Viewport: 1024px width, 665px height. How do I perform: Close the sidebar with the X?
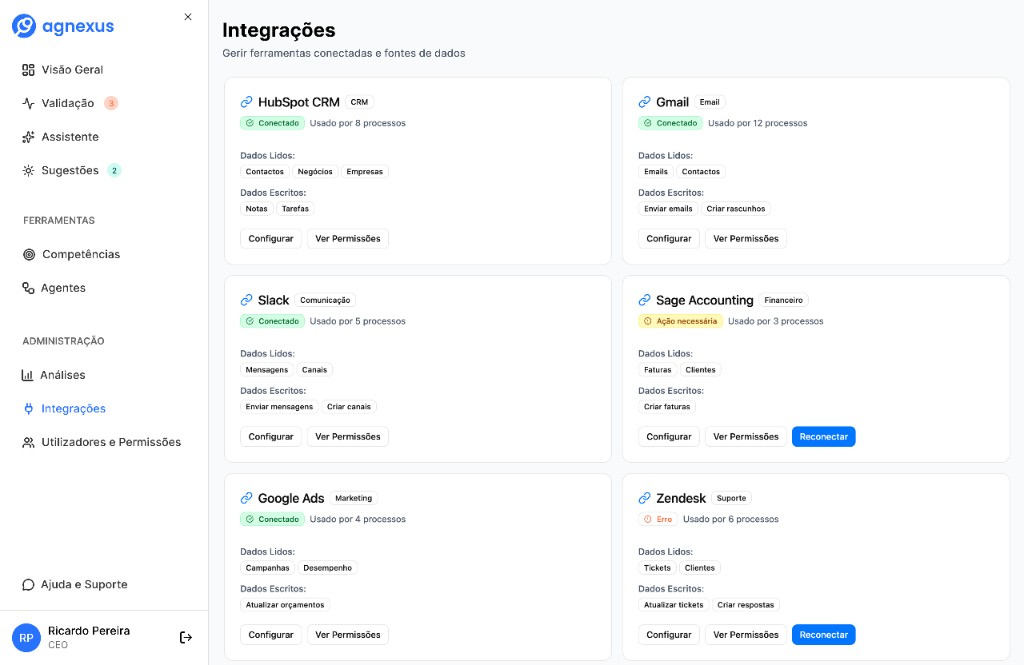point(188,17)
